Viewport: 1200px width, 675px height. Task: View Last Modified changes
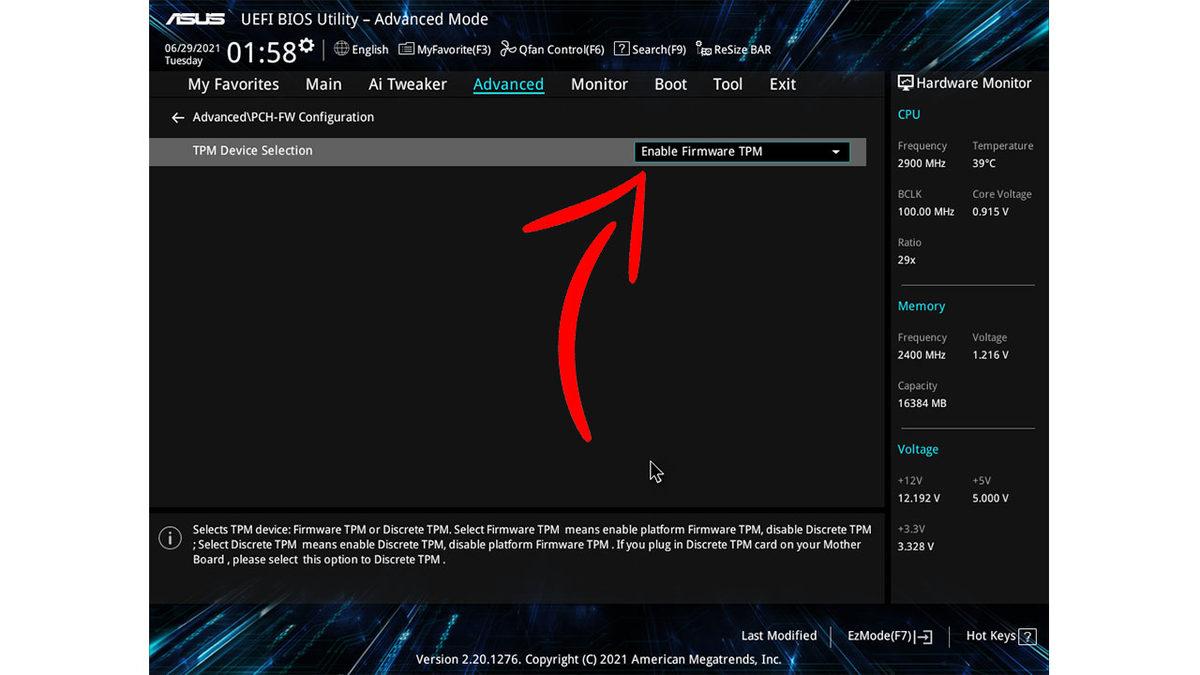(779, 635)
